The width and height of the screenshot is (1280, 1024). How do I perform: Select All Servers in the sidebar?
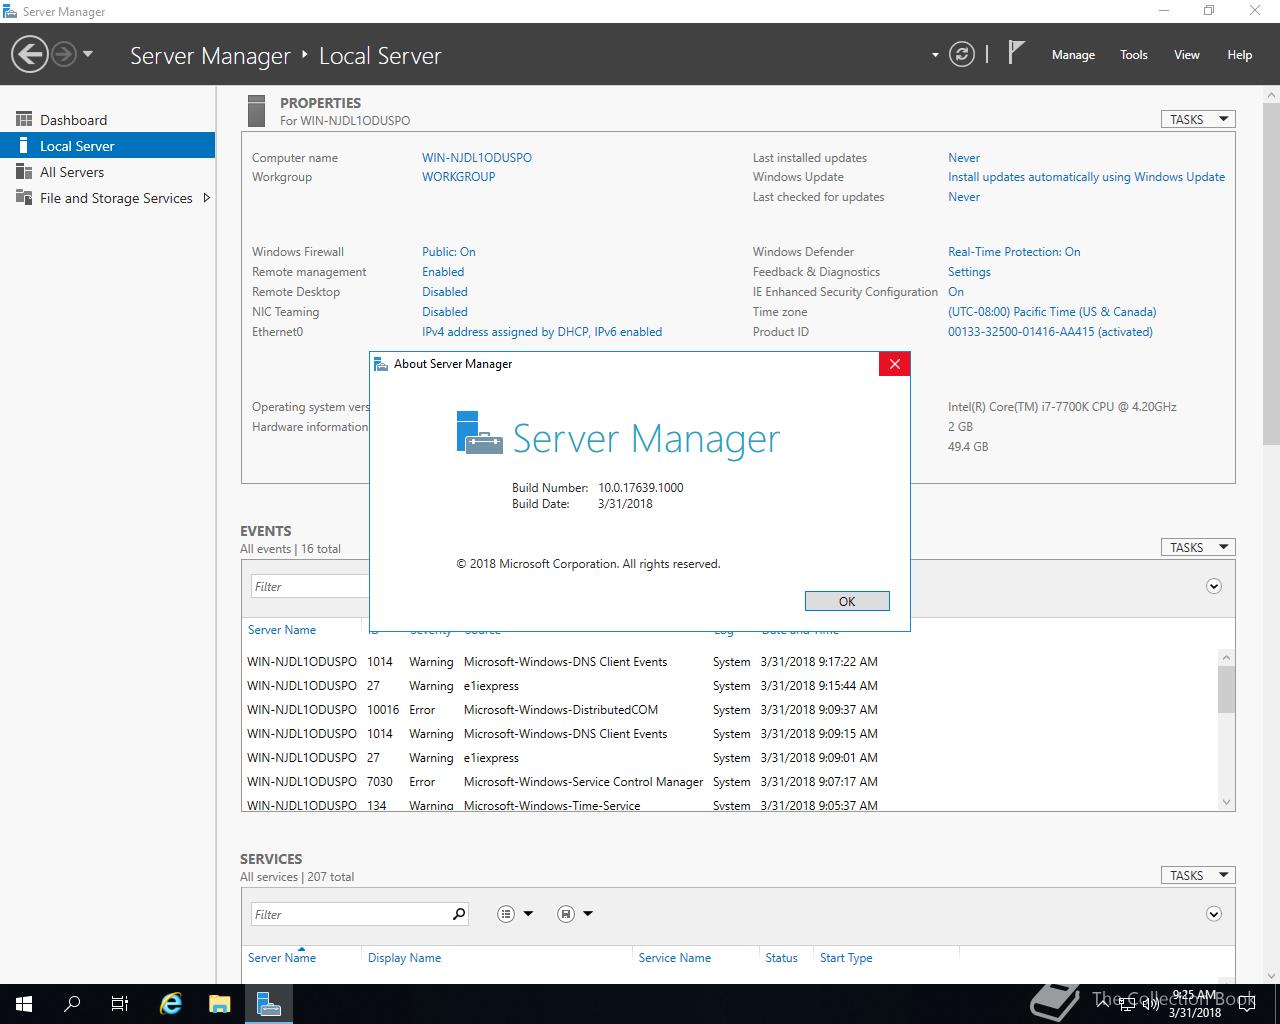click(x=108, y=171)
